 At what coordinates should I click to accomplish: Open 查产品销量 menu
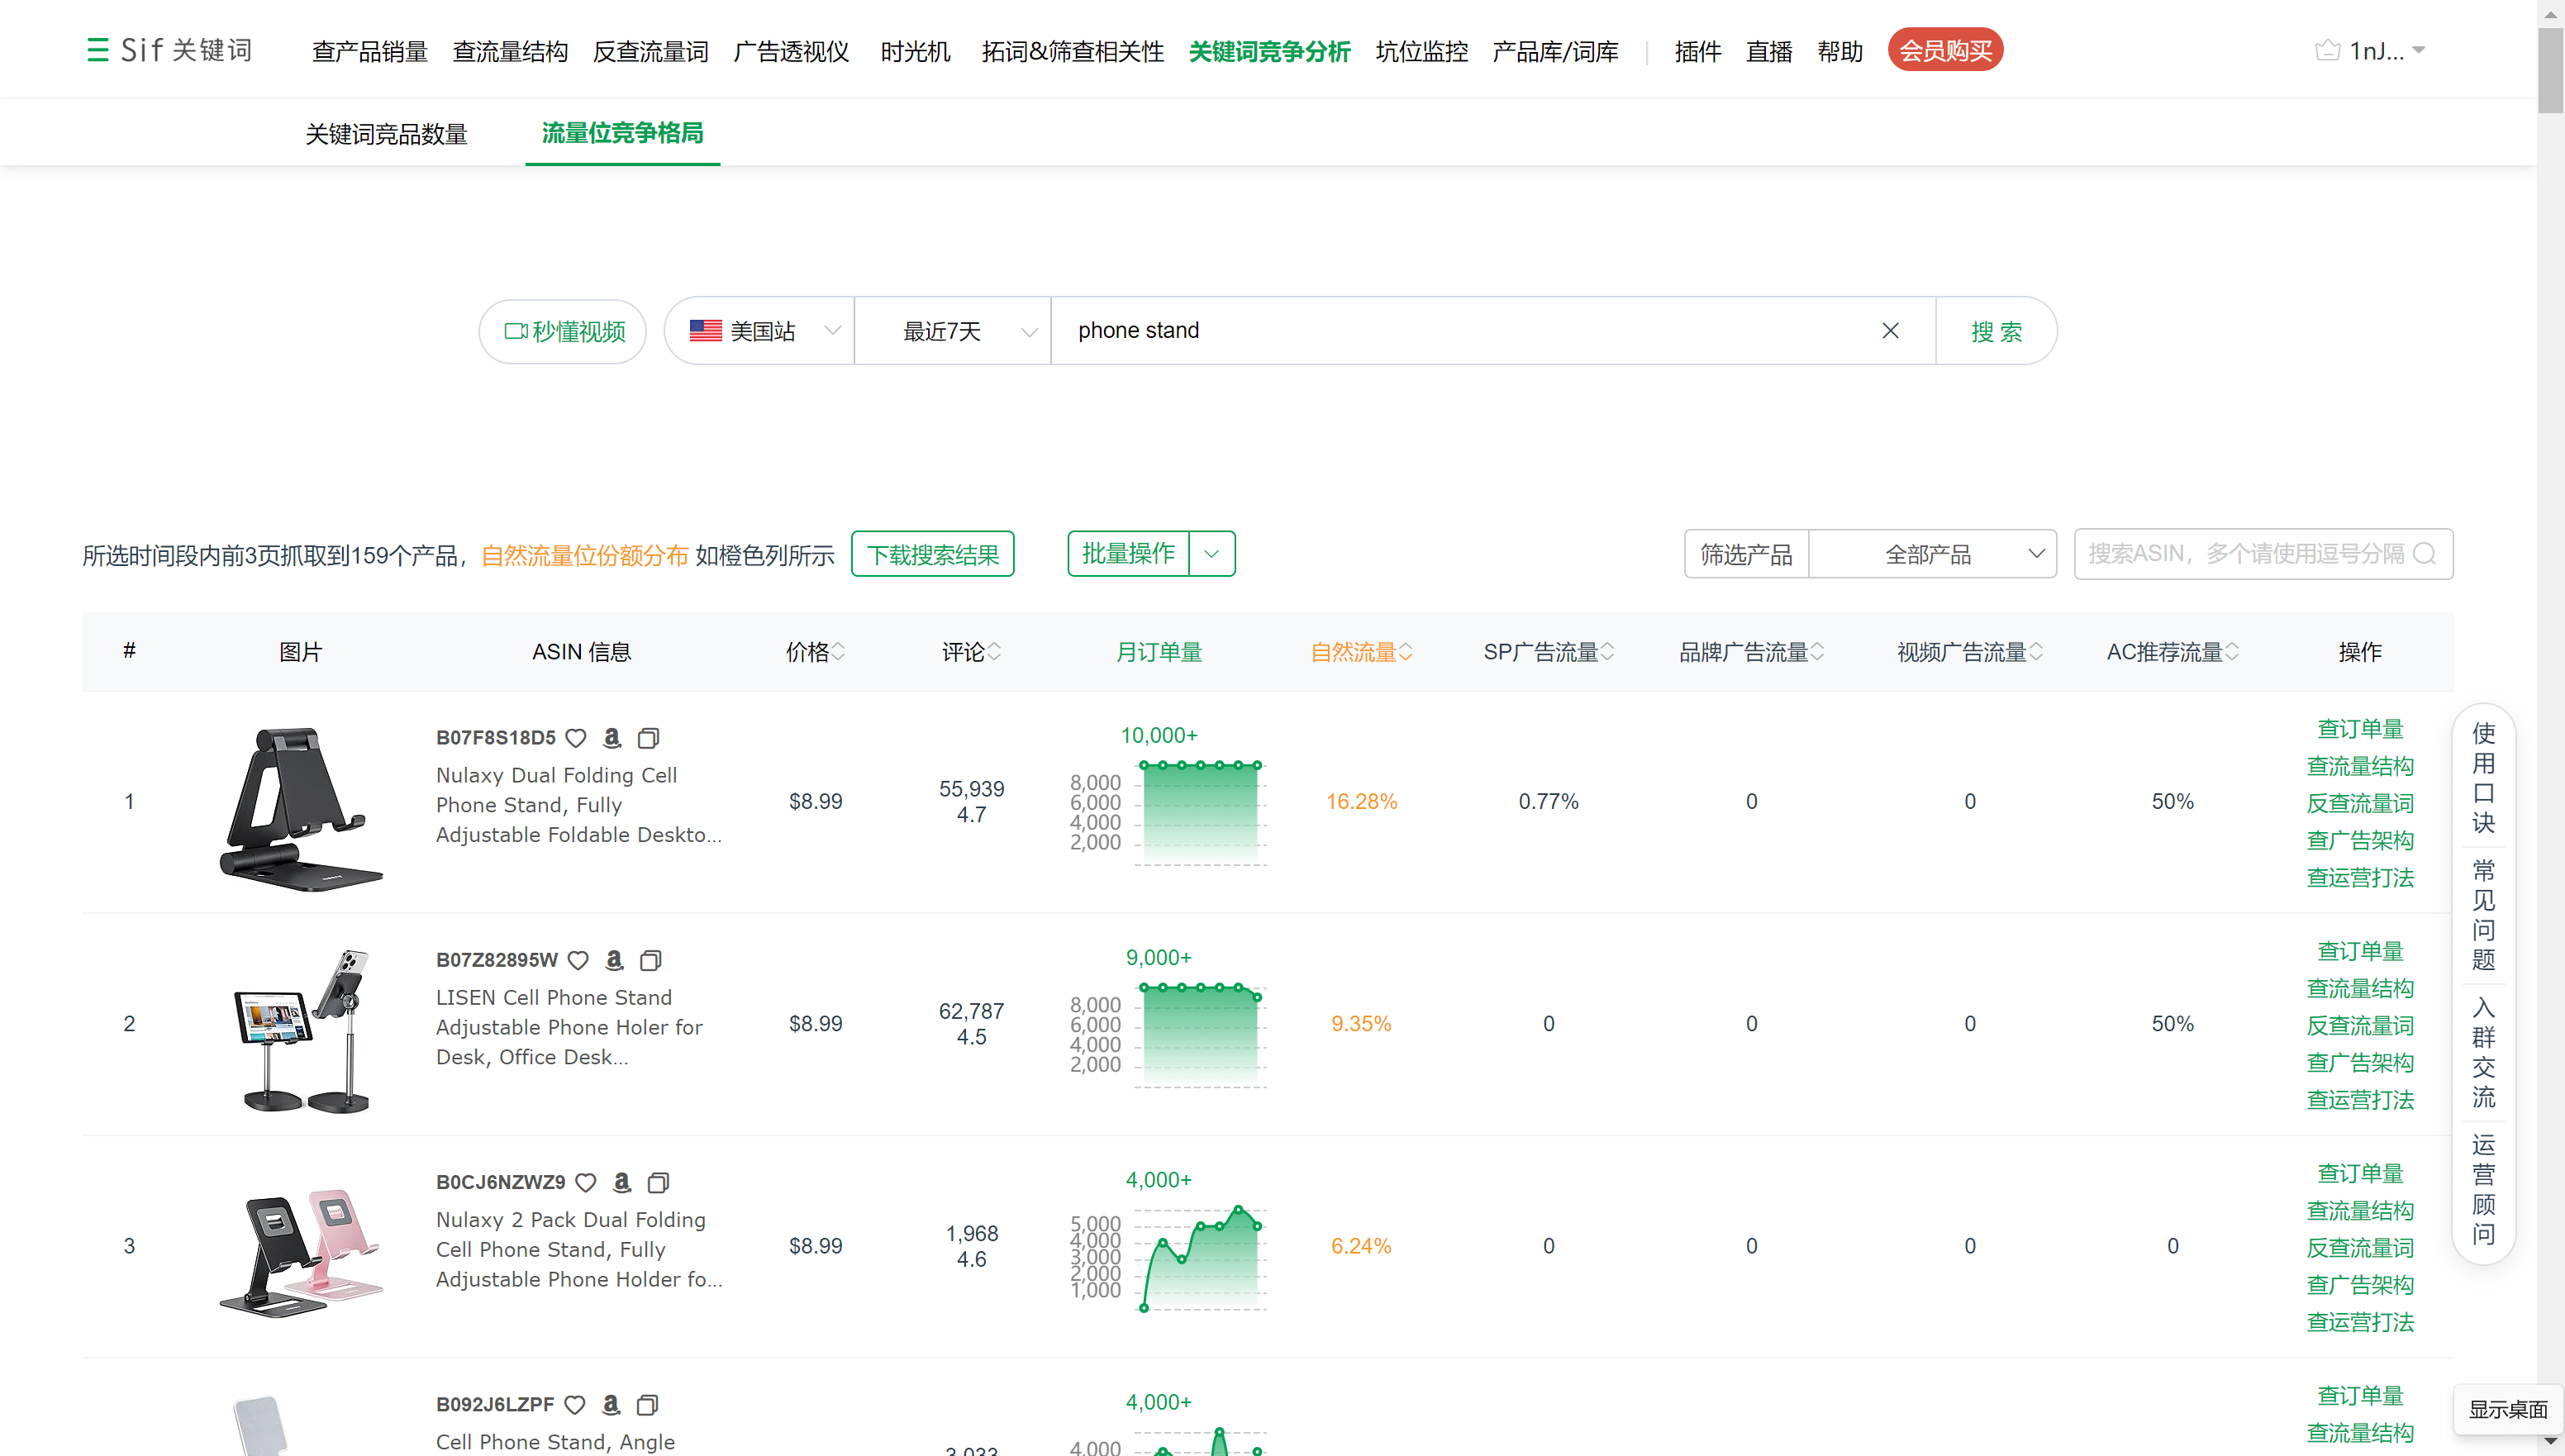tap(370, 51)
